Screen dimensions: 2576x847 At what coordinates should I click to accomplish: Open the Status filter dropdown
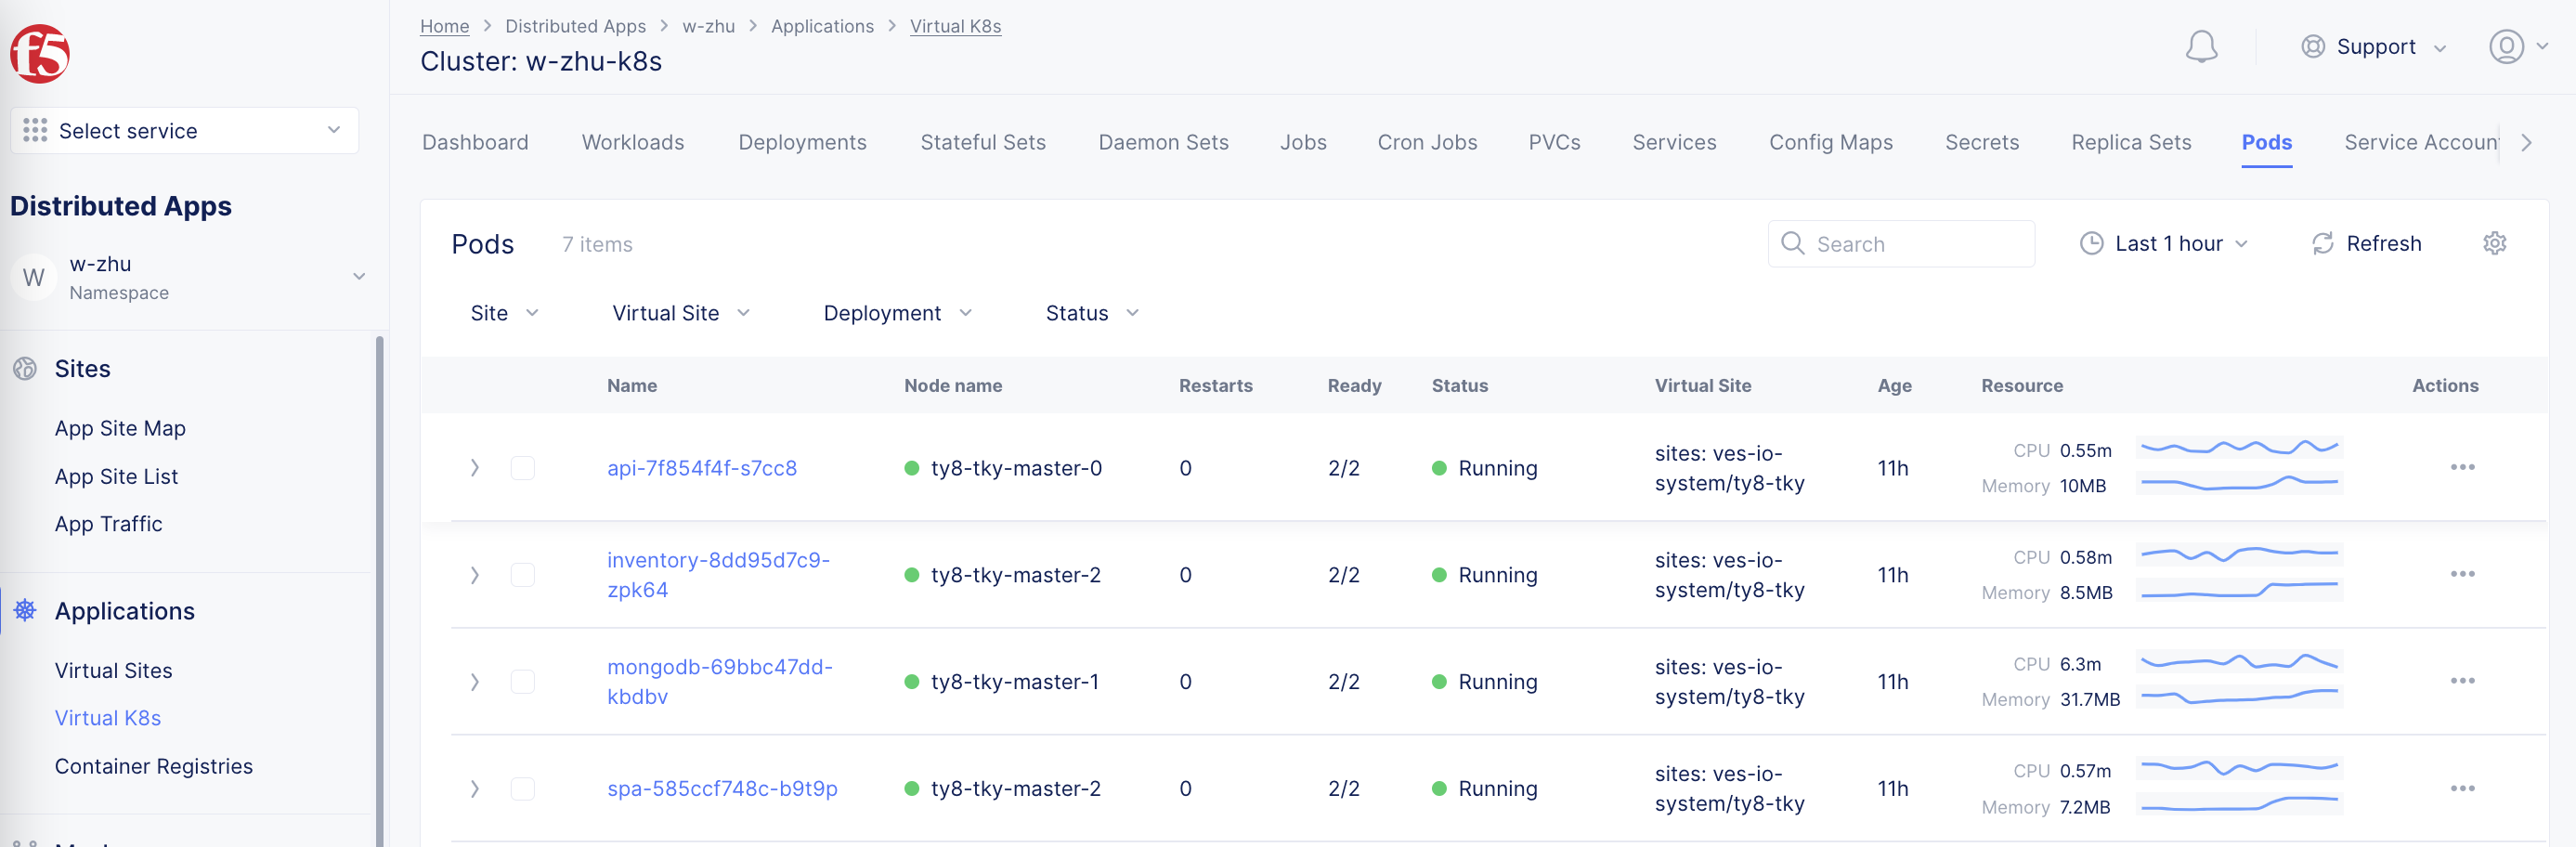pyautogui.click(x=1092, y=313)
